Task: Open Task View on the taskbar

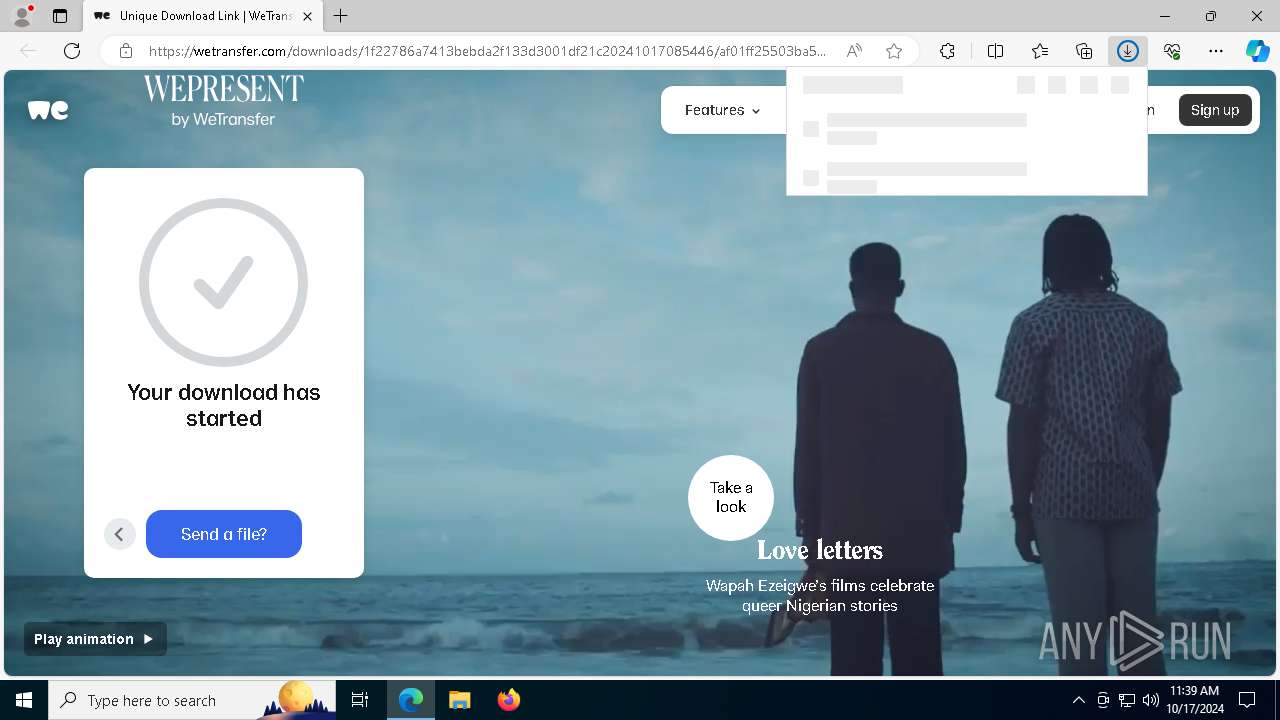Action: 360,700
